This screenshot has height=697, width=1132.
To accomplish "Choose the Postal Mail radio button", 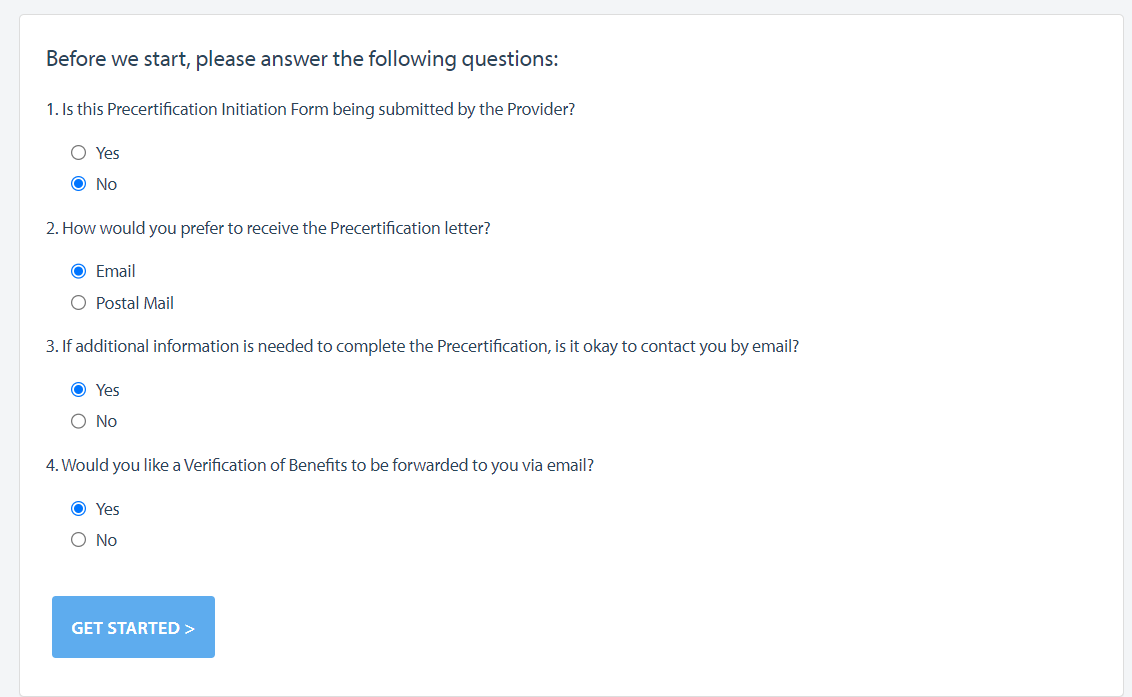I will [78, 303].
